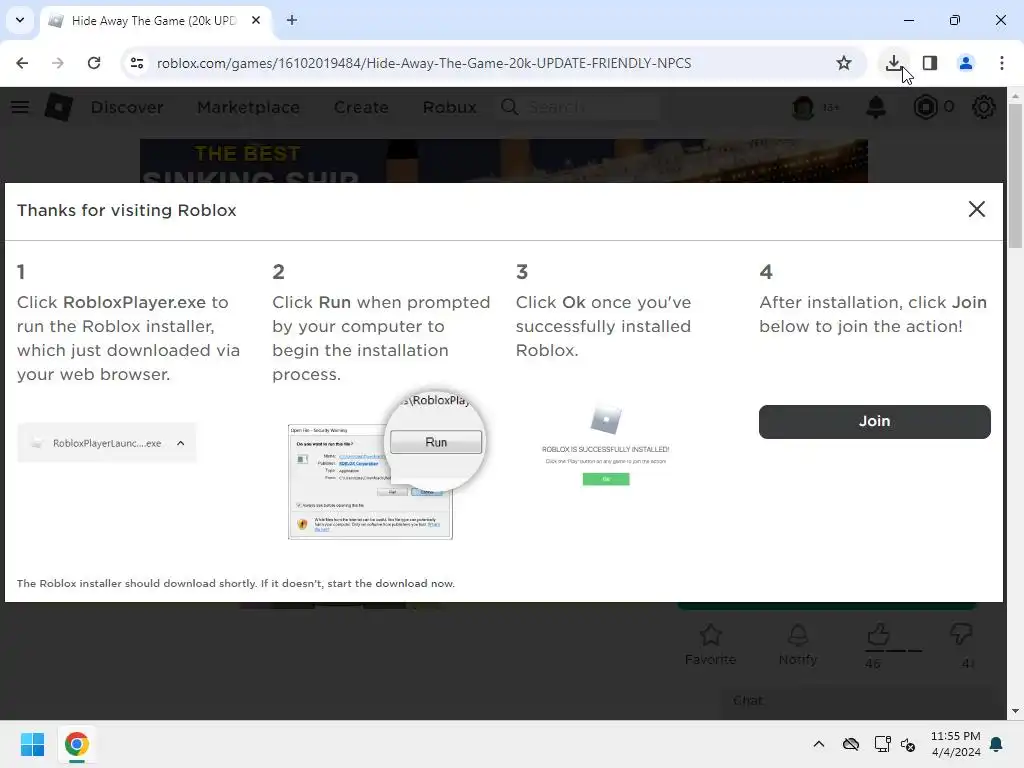Click the Robux balance icon

tap(925, 107)
